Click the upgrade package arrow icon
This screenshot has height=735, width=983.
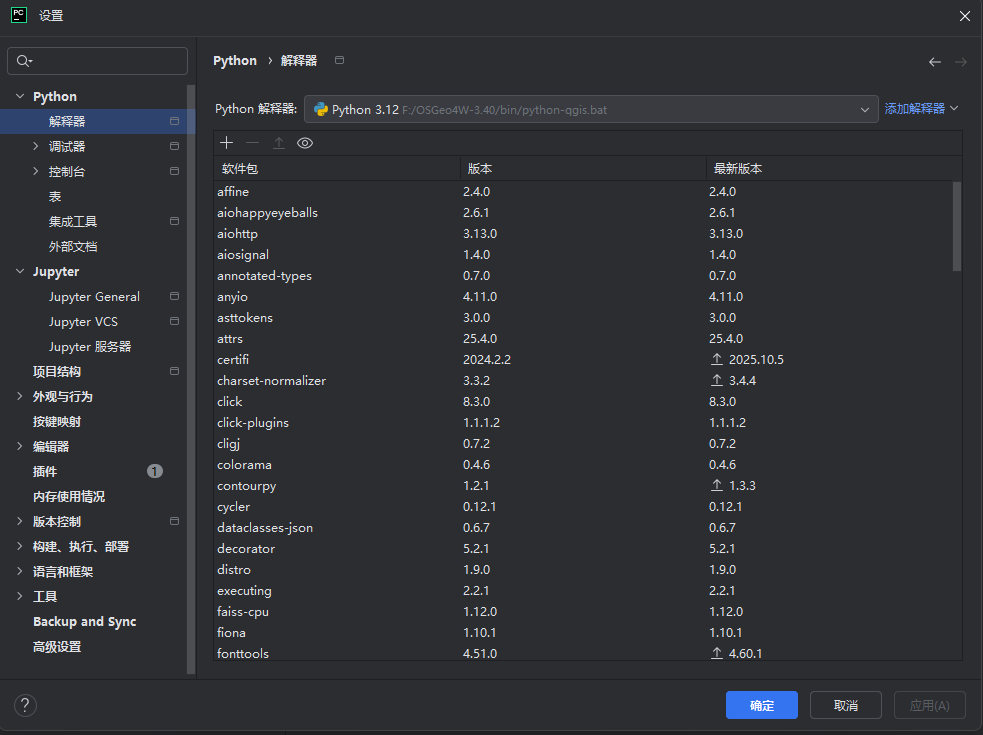point(279,143)
